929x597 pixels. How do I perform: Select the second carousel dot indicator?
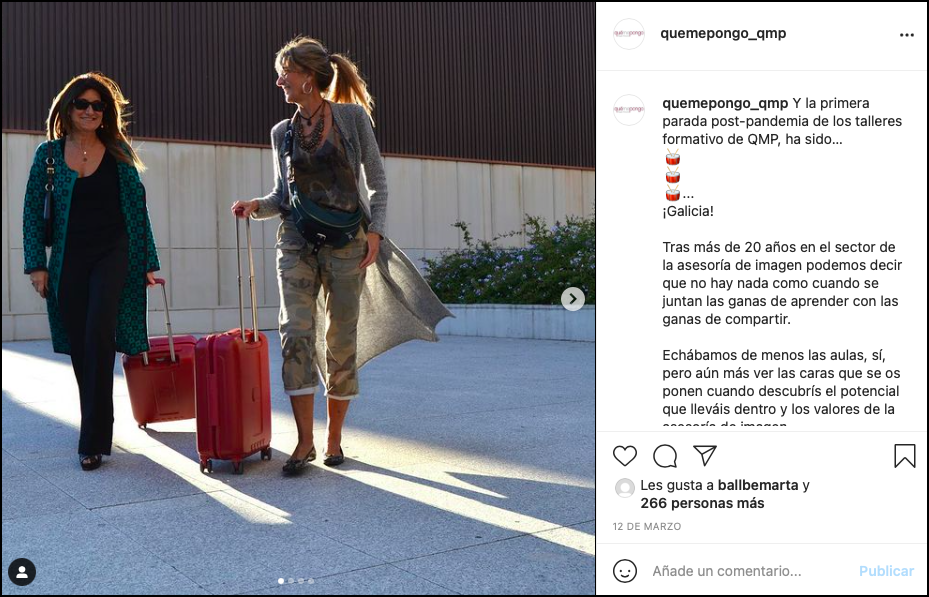click(291, 581)
